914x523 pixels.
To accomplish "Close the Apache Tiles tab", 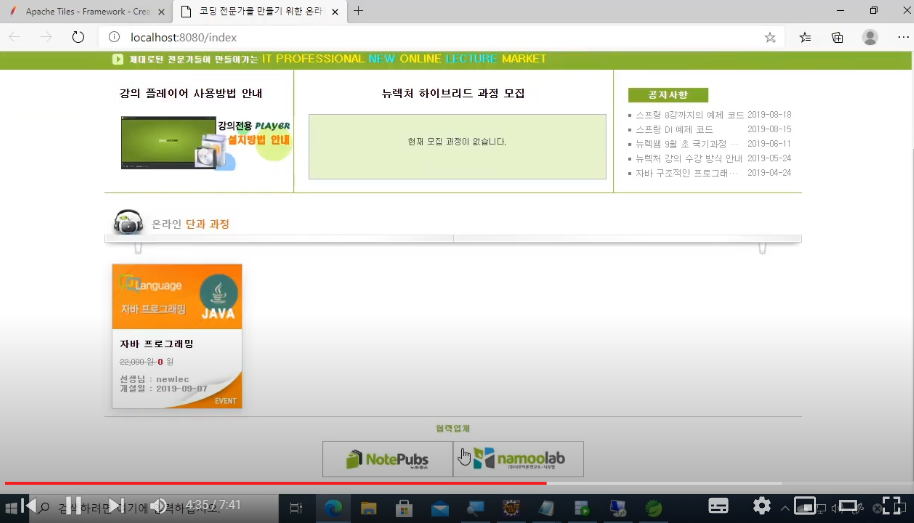I will [161, 12].
